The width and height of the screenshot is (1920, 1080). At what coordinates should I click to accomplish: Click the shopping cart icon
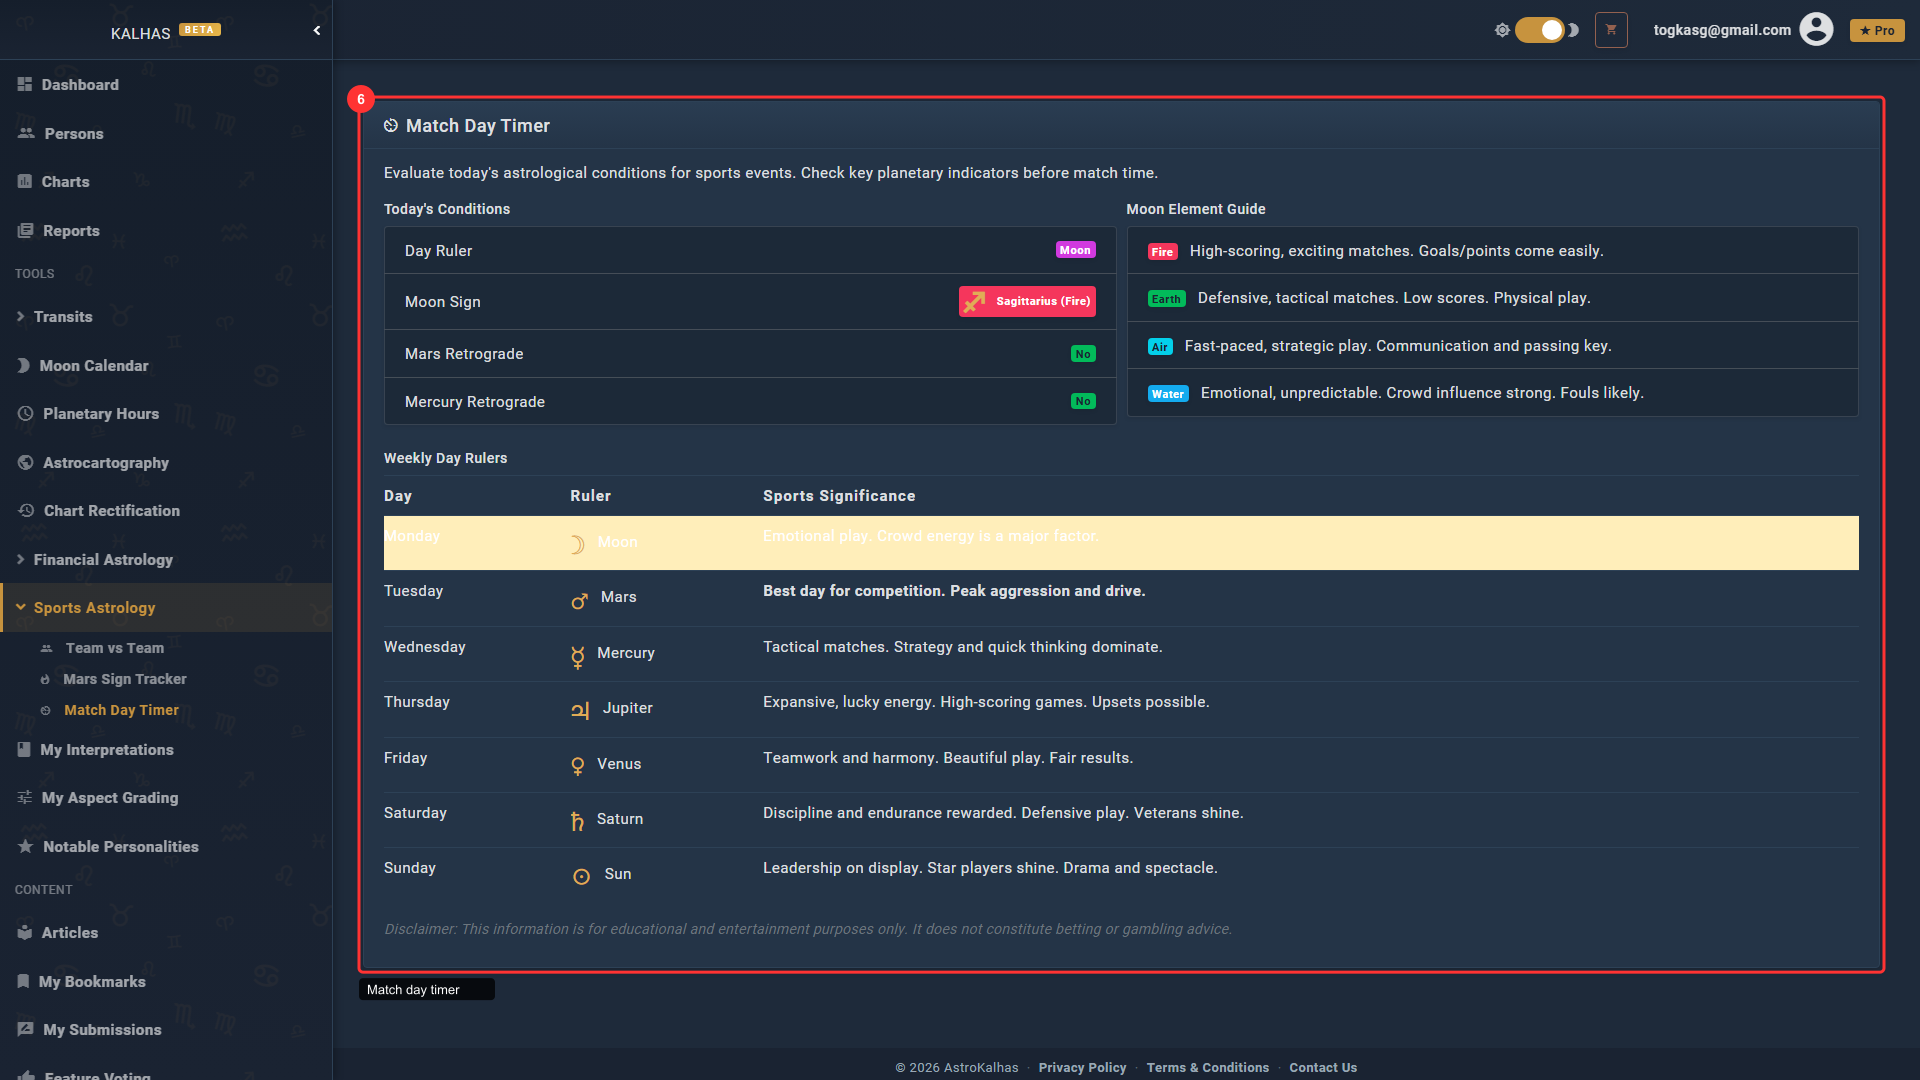(1611, 30)
